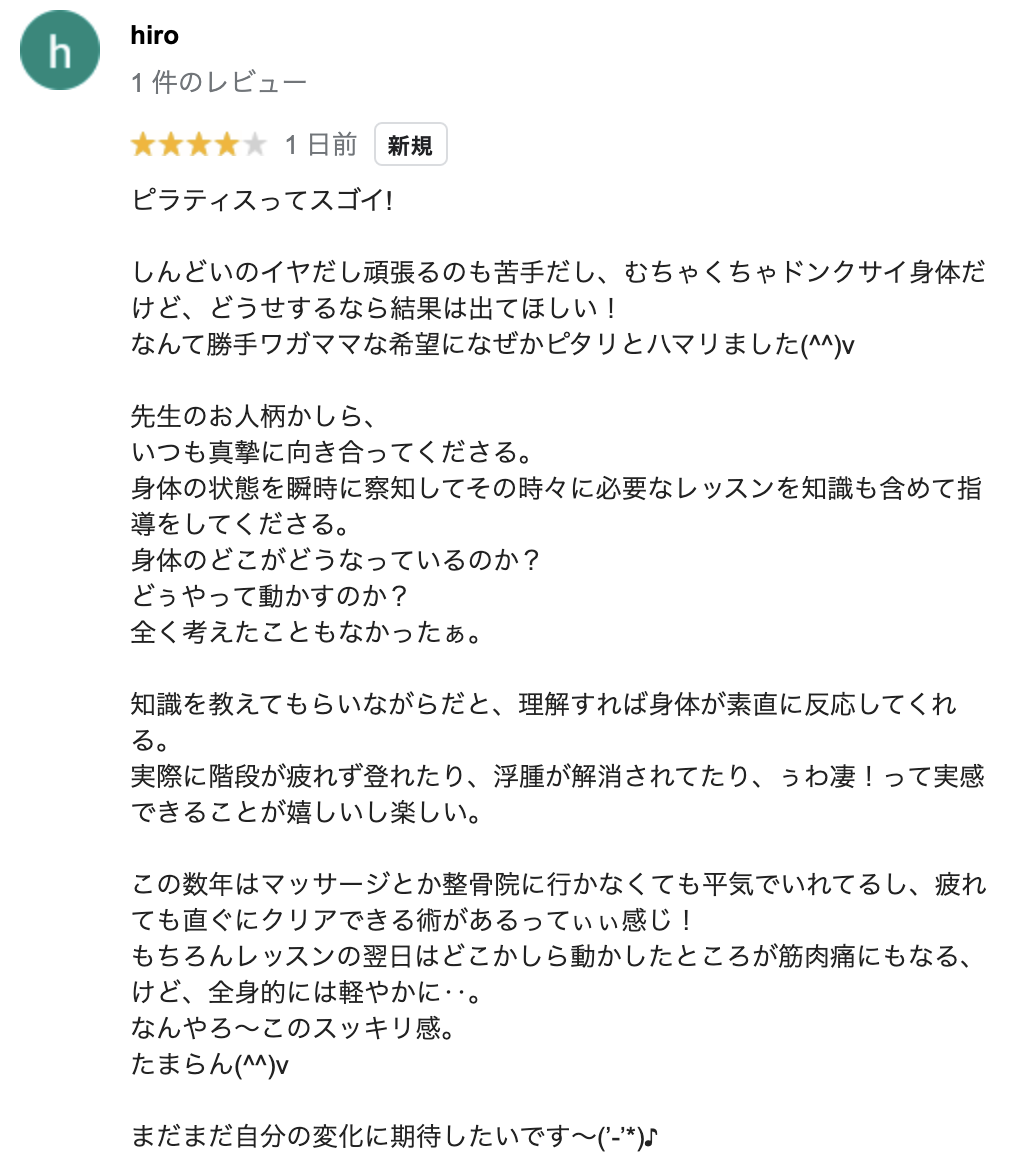Click the "1 件のレビュー" review count
1028x1174 pixels.
[x=218, y=83]
